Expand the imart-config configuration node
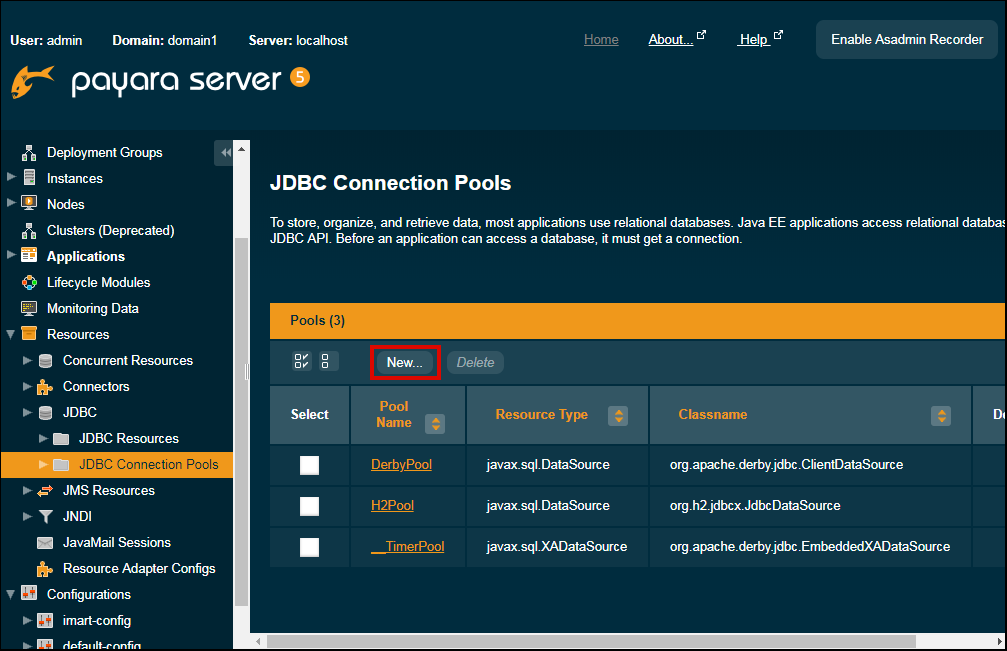The height and width of the screenshot is (651, 1007). click(26, 620)
